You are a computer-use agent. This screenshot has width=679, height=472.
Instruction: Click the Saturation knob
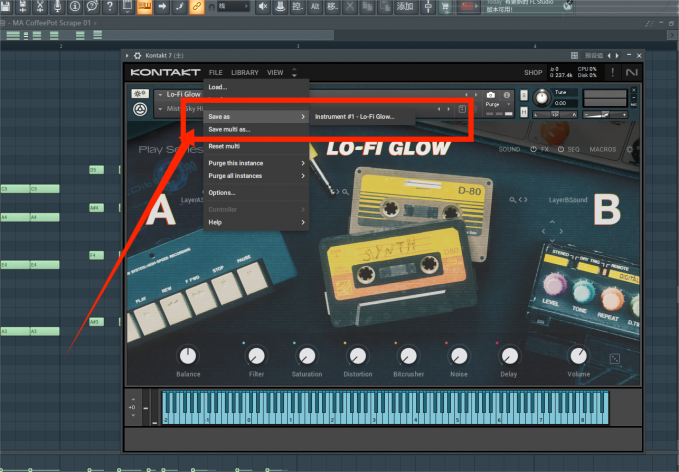[x=307, y=356]
